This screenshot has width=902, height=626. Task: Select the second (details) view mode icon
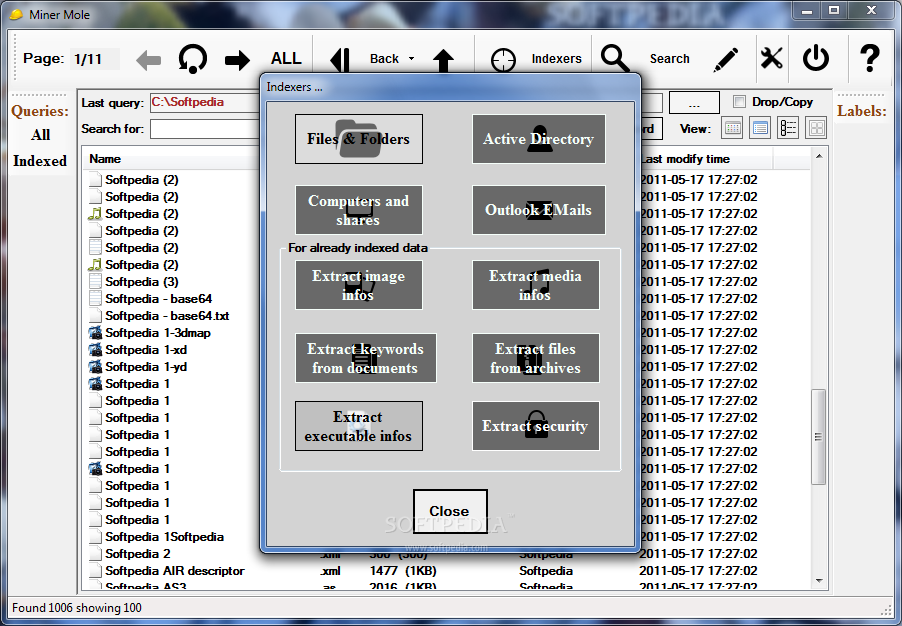click(760, 128)
